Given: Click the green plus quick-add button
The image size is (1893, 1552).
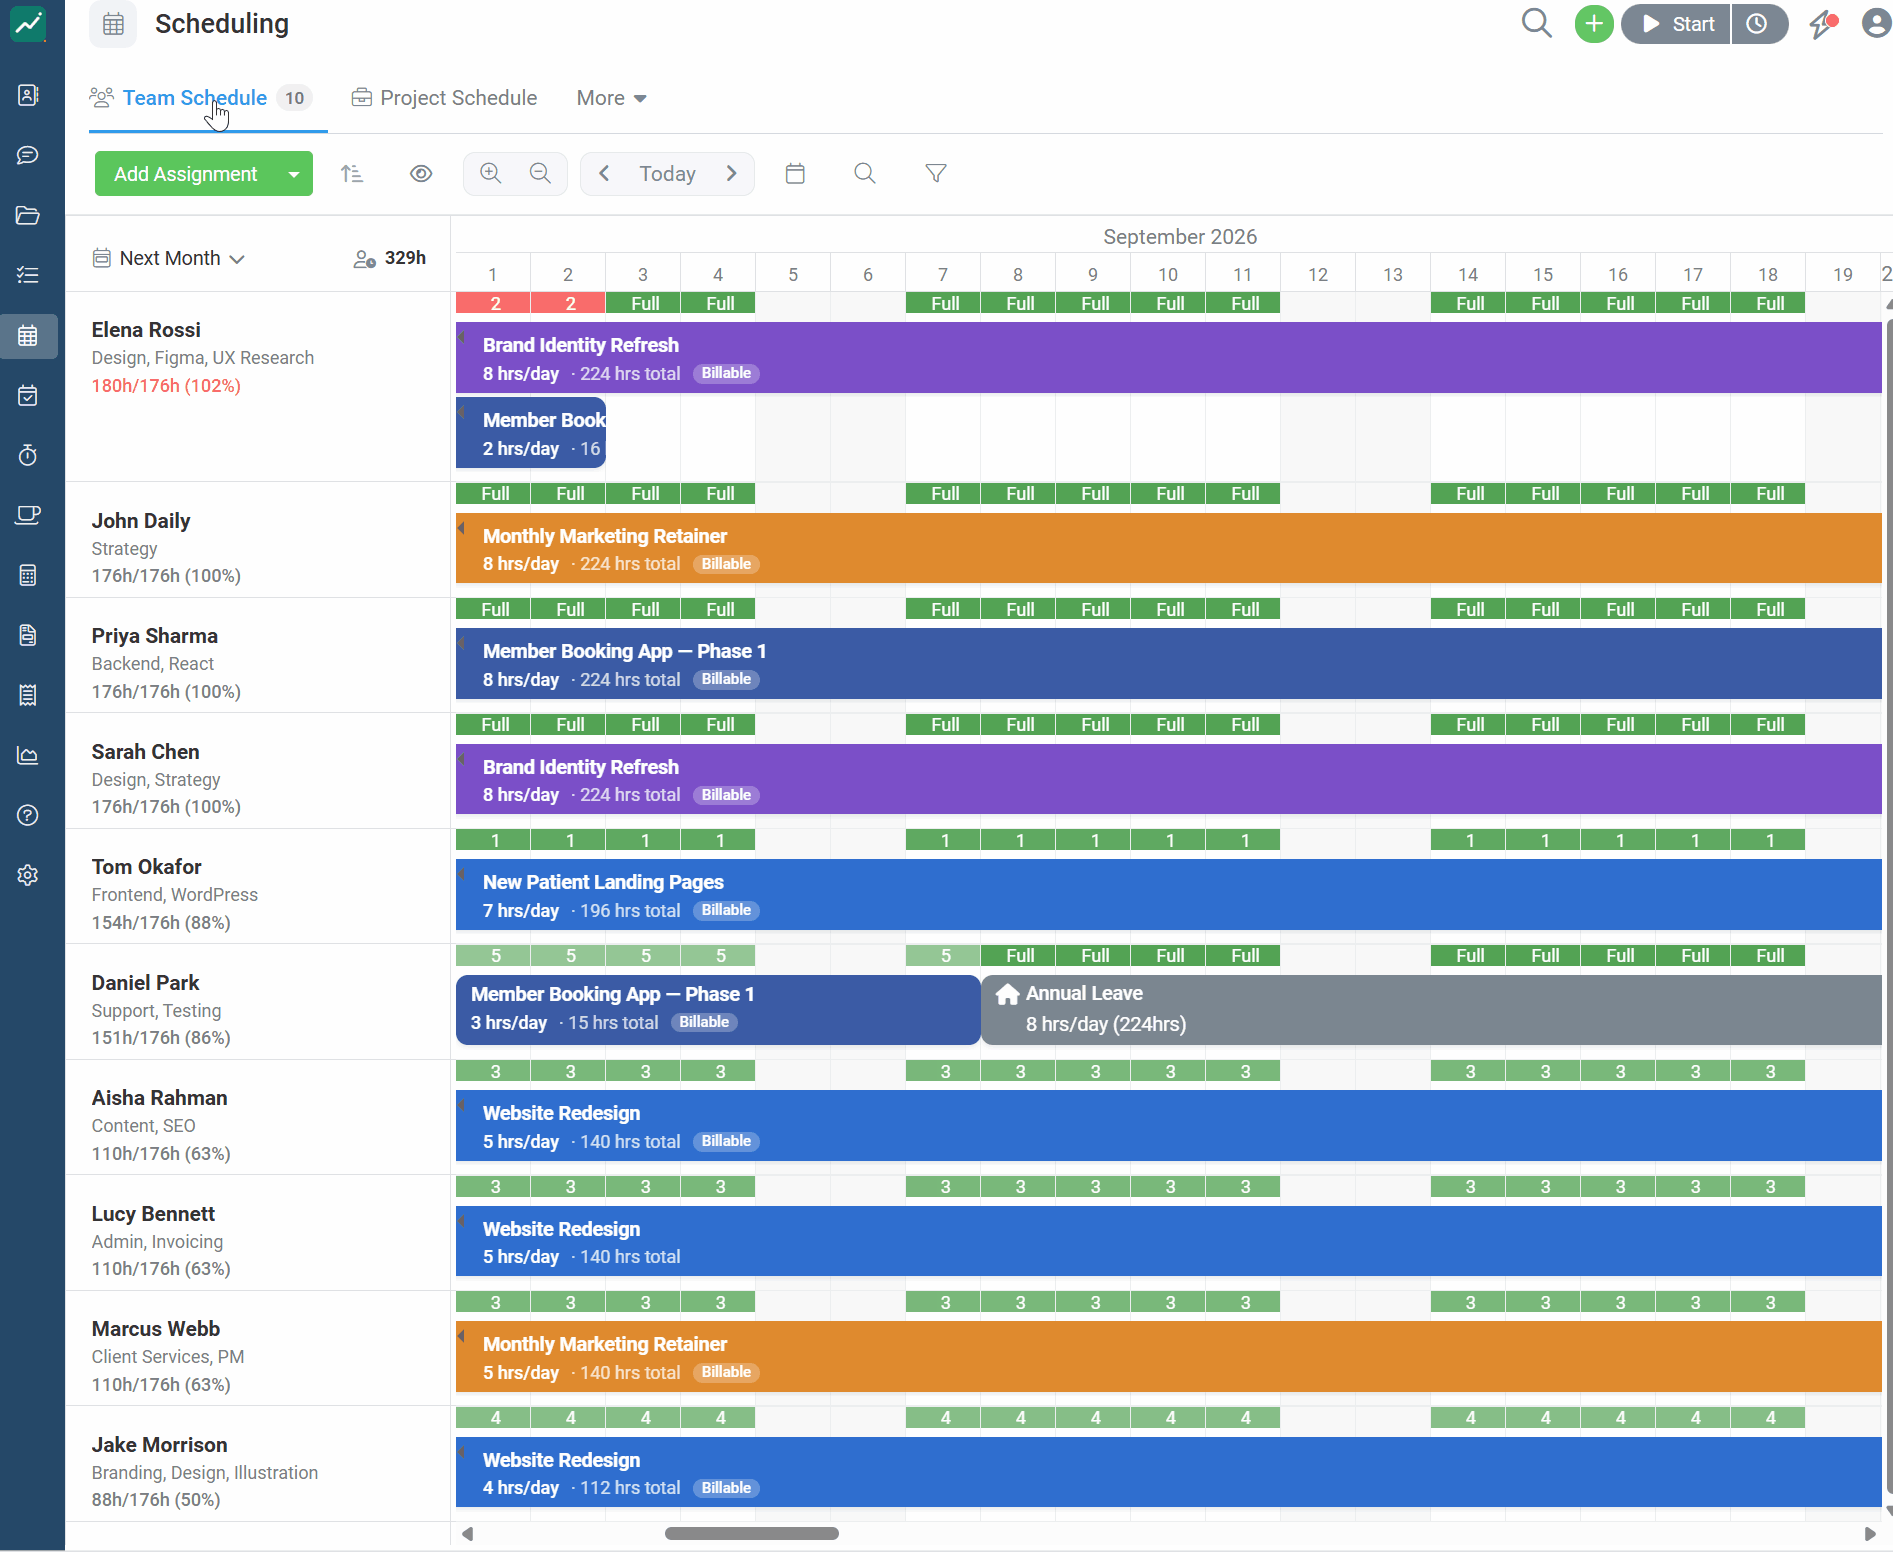Looking at the screenshot, I should [x=1594, y=24].
